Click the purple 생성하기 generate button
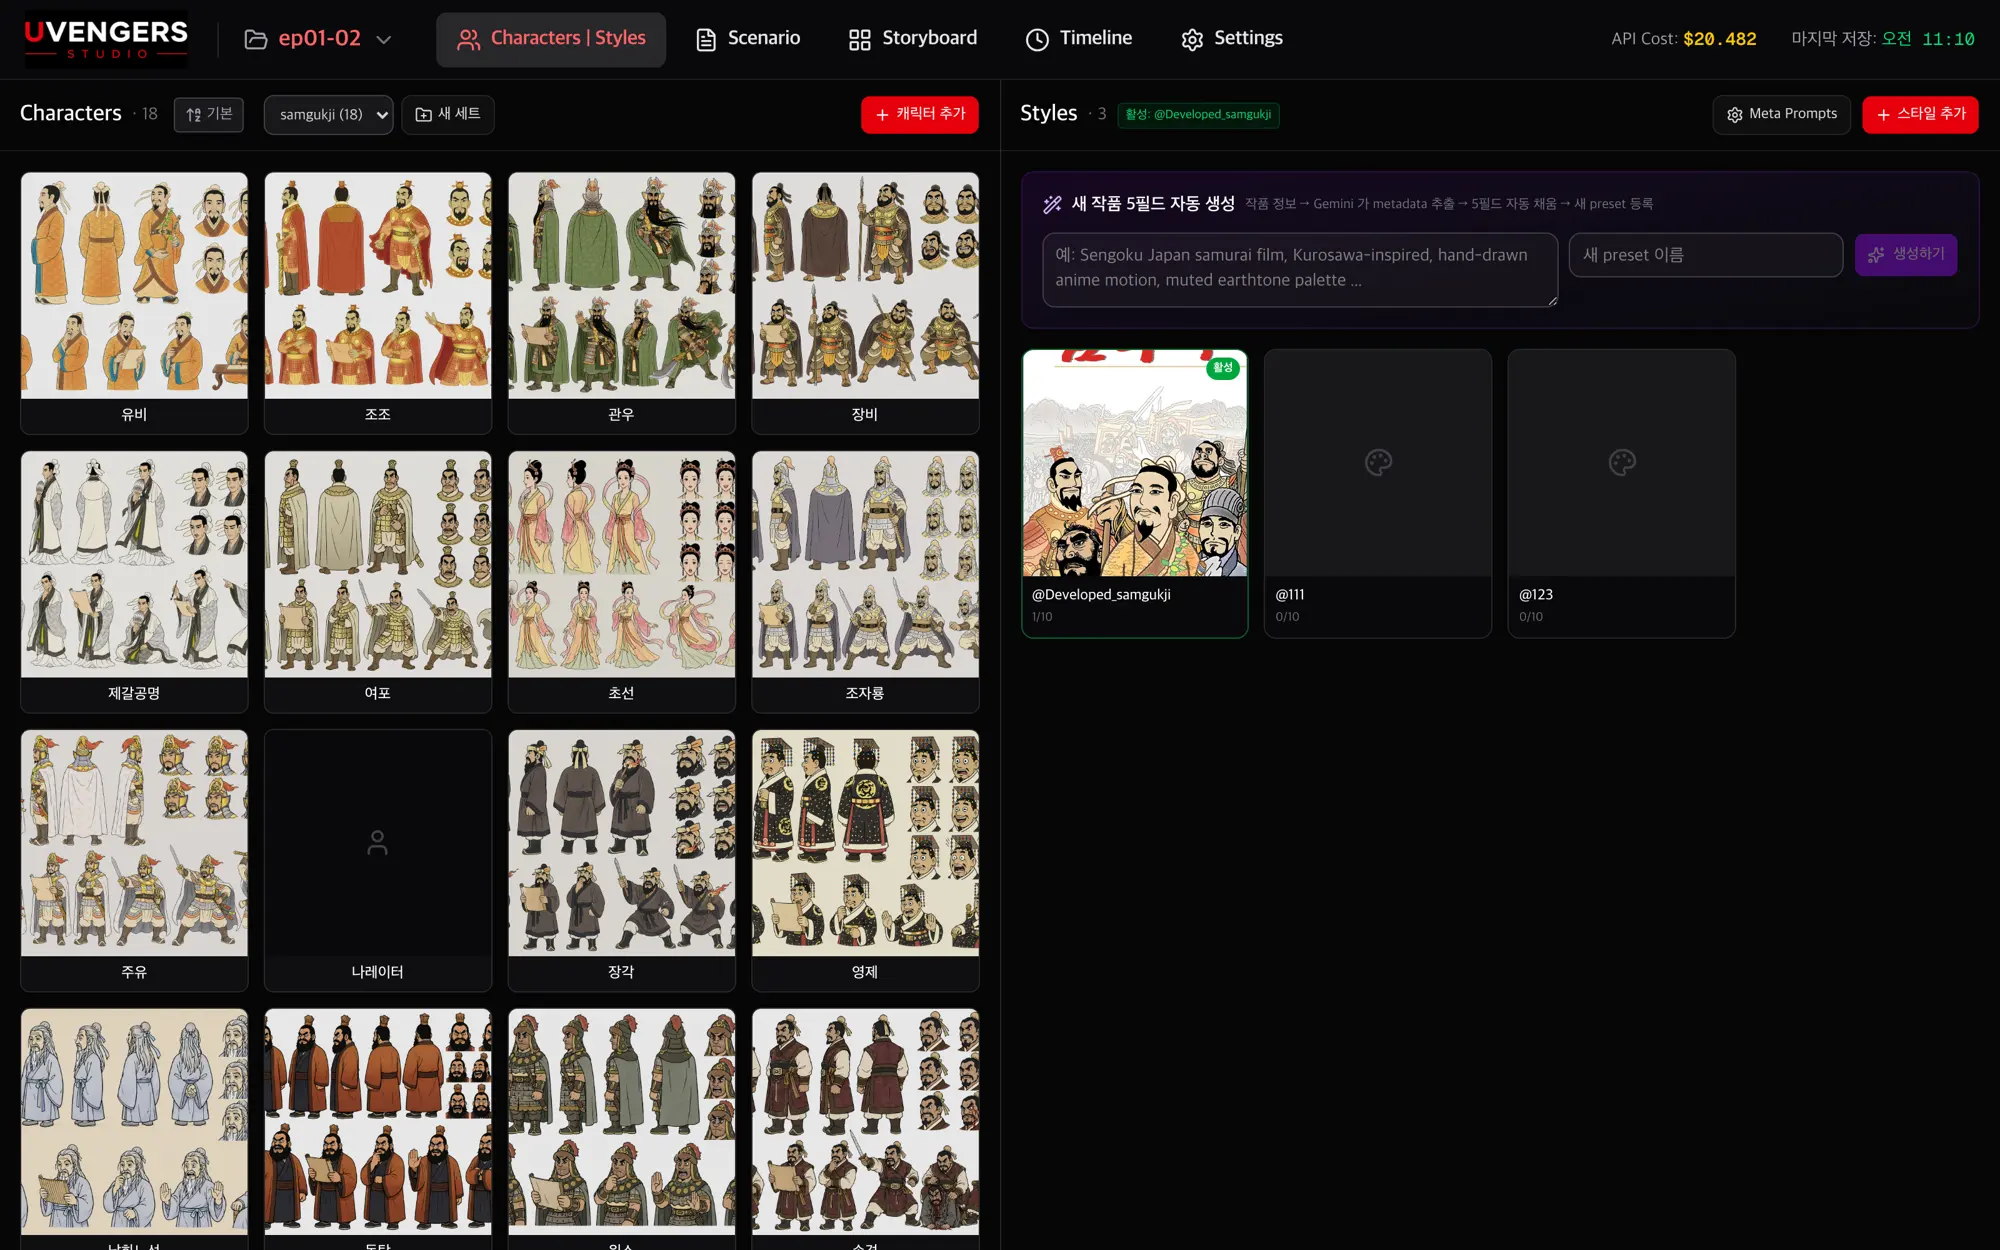 click(x=1906, y=255)
